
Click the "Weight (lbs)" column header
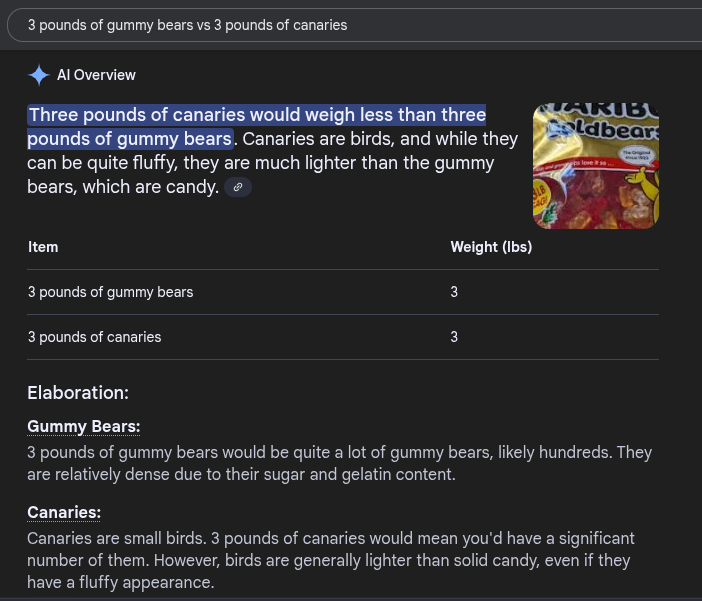491,247
